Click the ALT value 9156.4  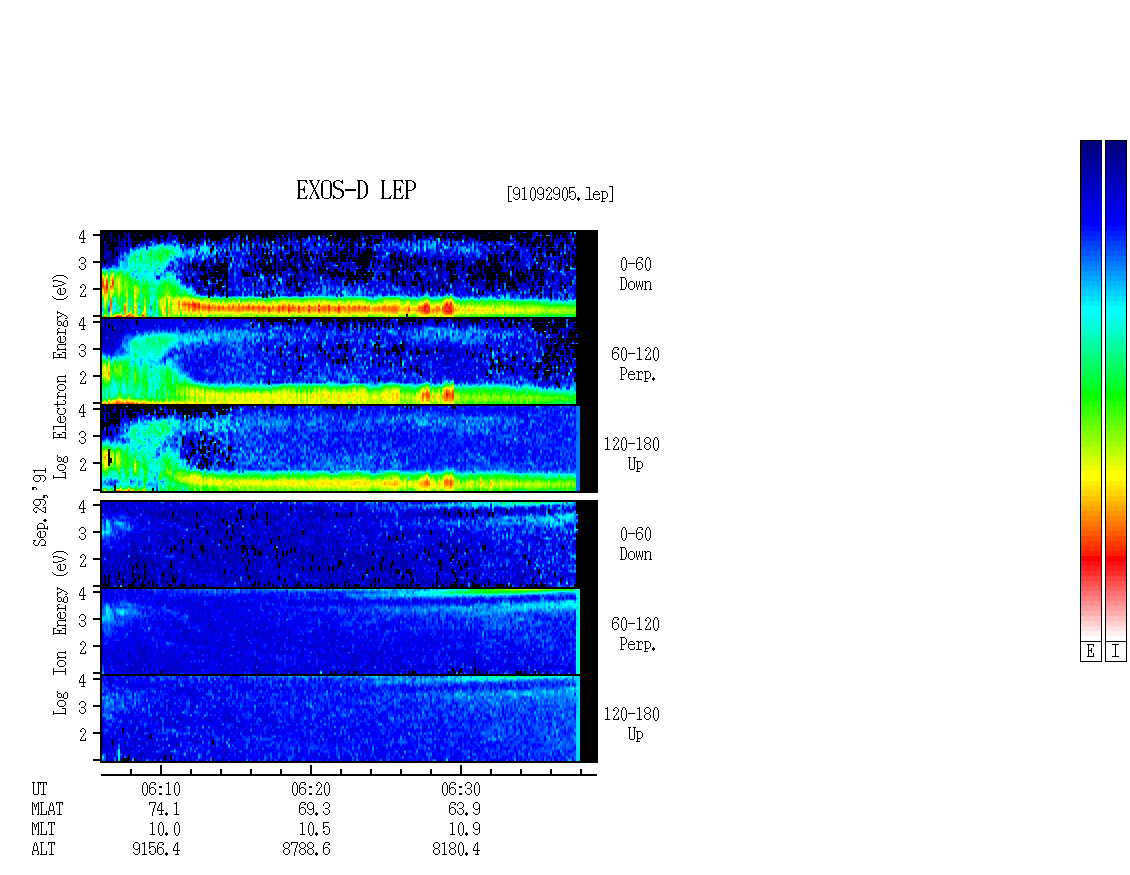pyautogui.click(x=156, y=850)
